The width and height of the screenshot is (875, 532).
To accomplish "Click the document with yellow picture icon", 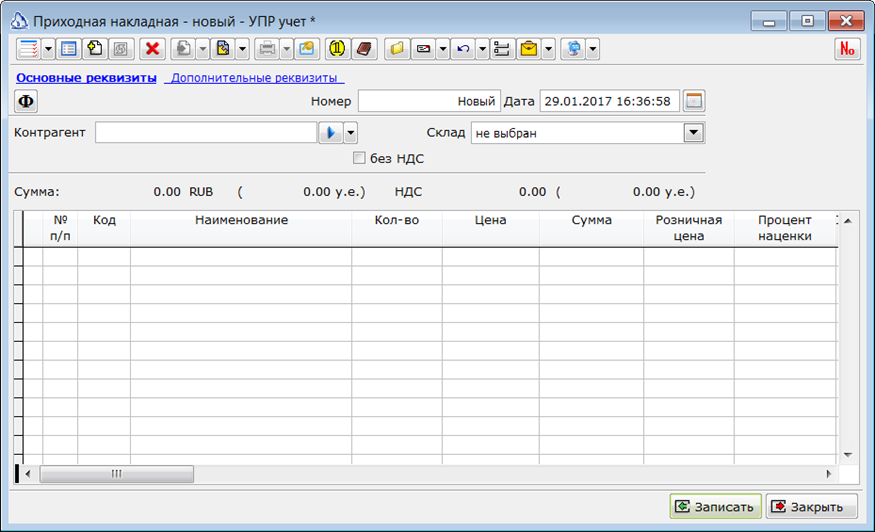I will 223,49.
